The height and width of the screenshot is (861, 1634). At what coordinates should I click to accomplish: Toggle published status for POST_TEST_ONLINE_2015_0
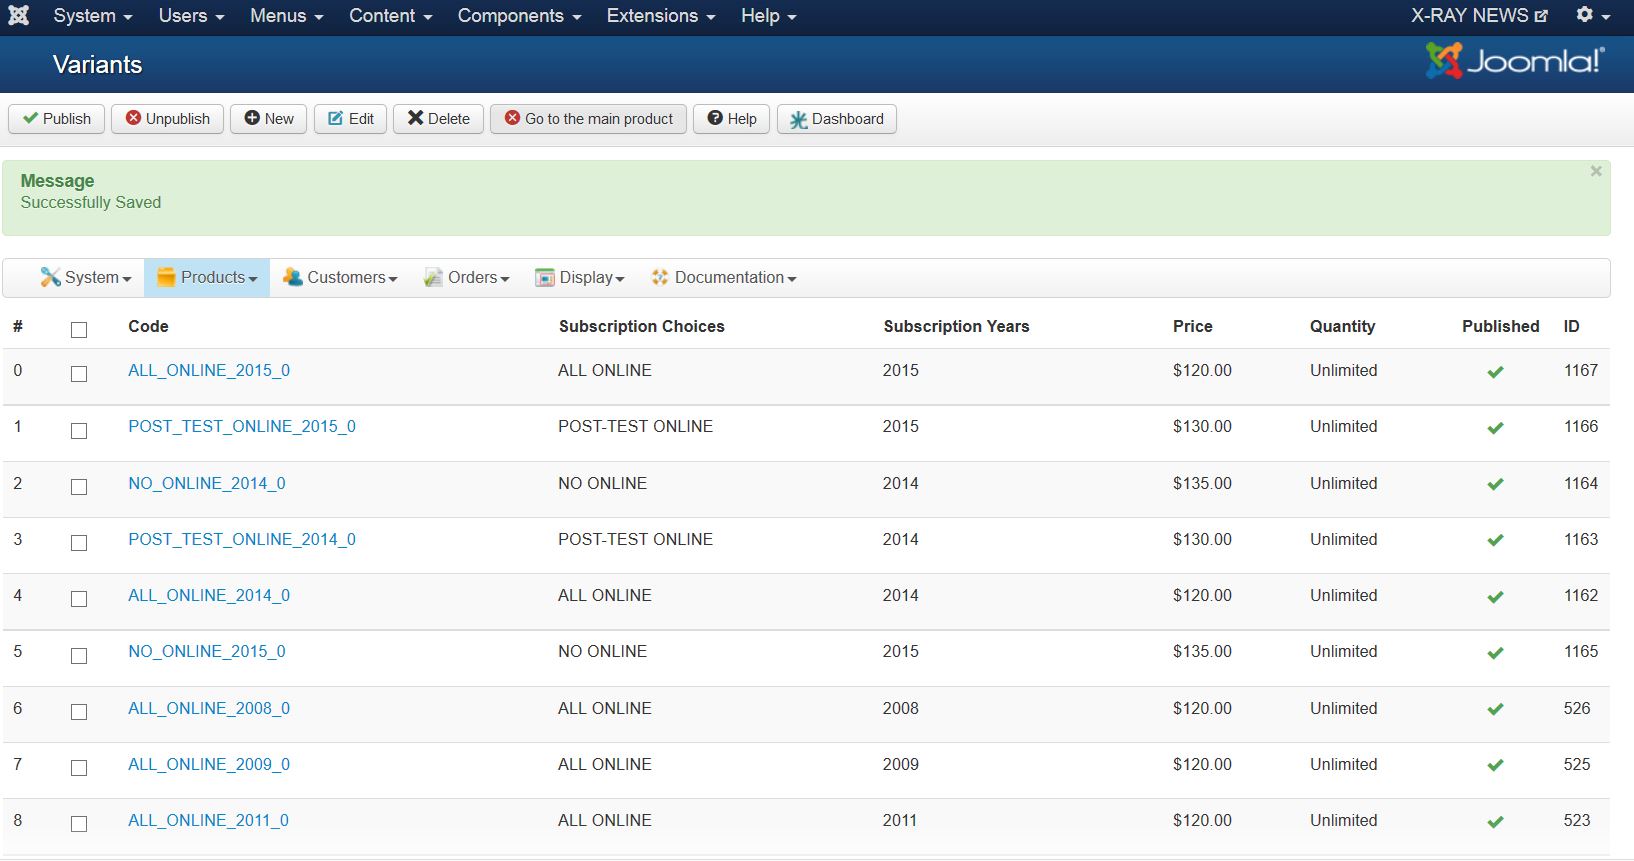coord(1495,428)
